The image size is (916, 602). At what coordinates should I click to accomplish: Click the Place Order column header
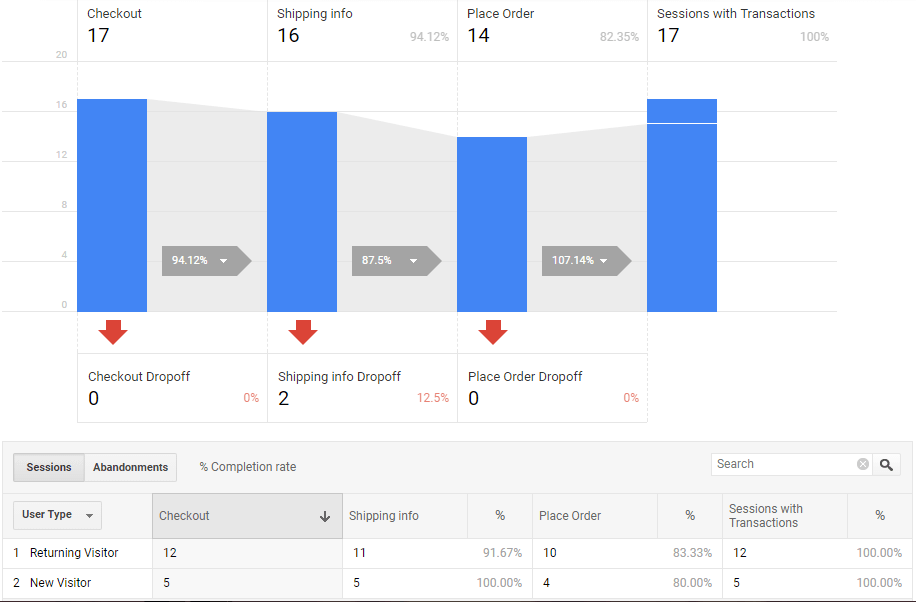tap(595, 516)
